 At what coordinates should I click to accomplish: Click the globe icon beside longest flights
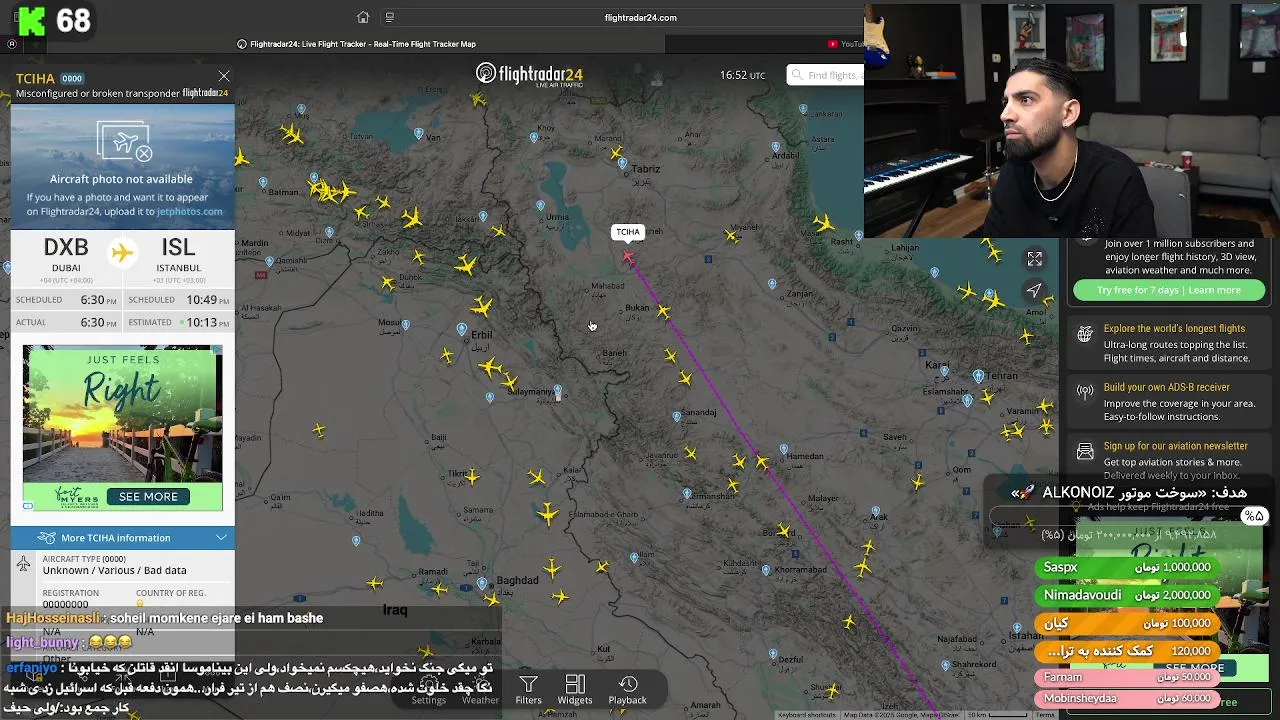tap(1085, 335)
